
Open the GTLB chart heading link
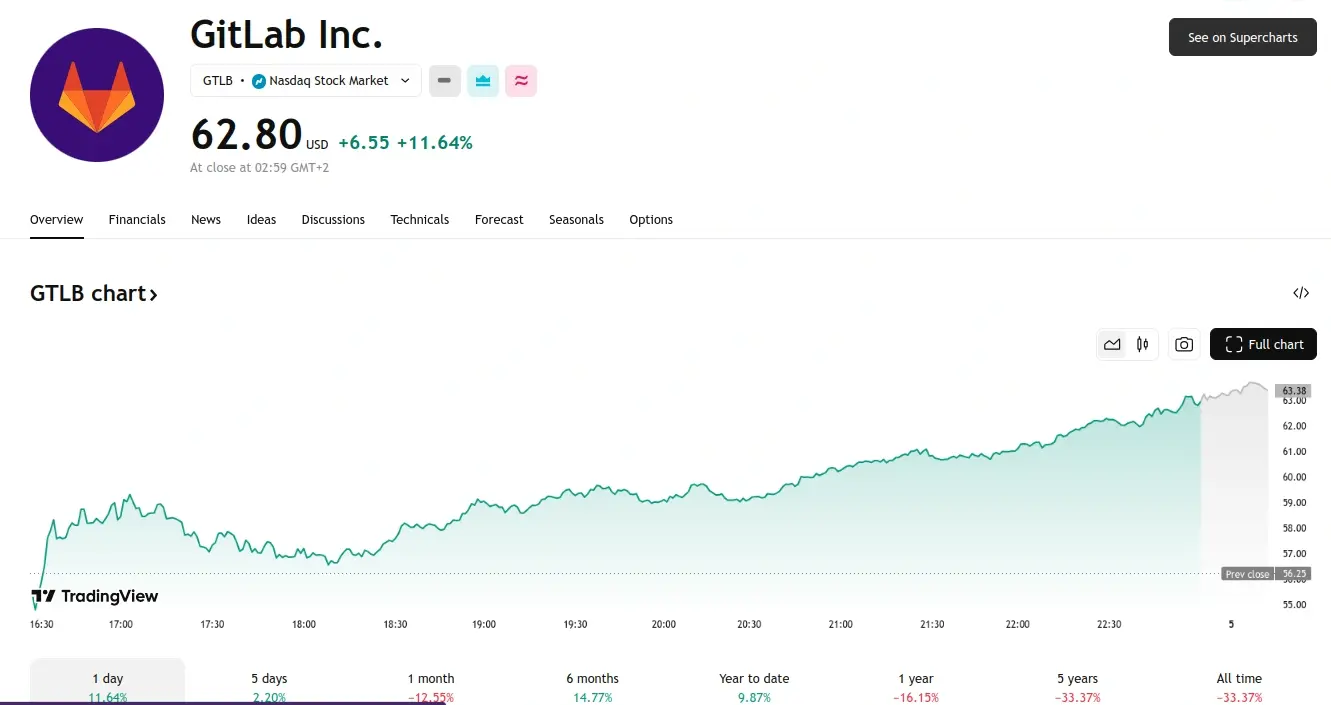[x=94, y=293]
